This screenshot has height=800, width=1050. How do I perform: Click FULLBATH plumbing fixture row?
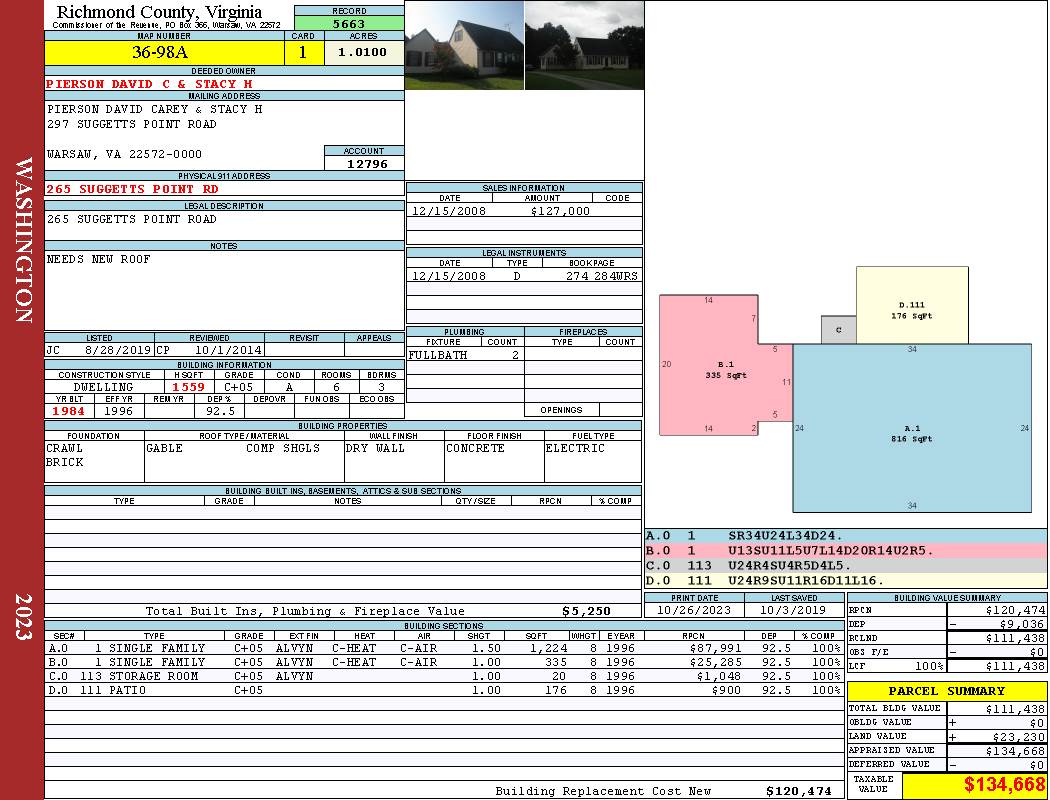click(x=465, y=355)
